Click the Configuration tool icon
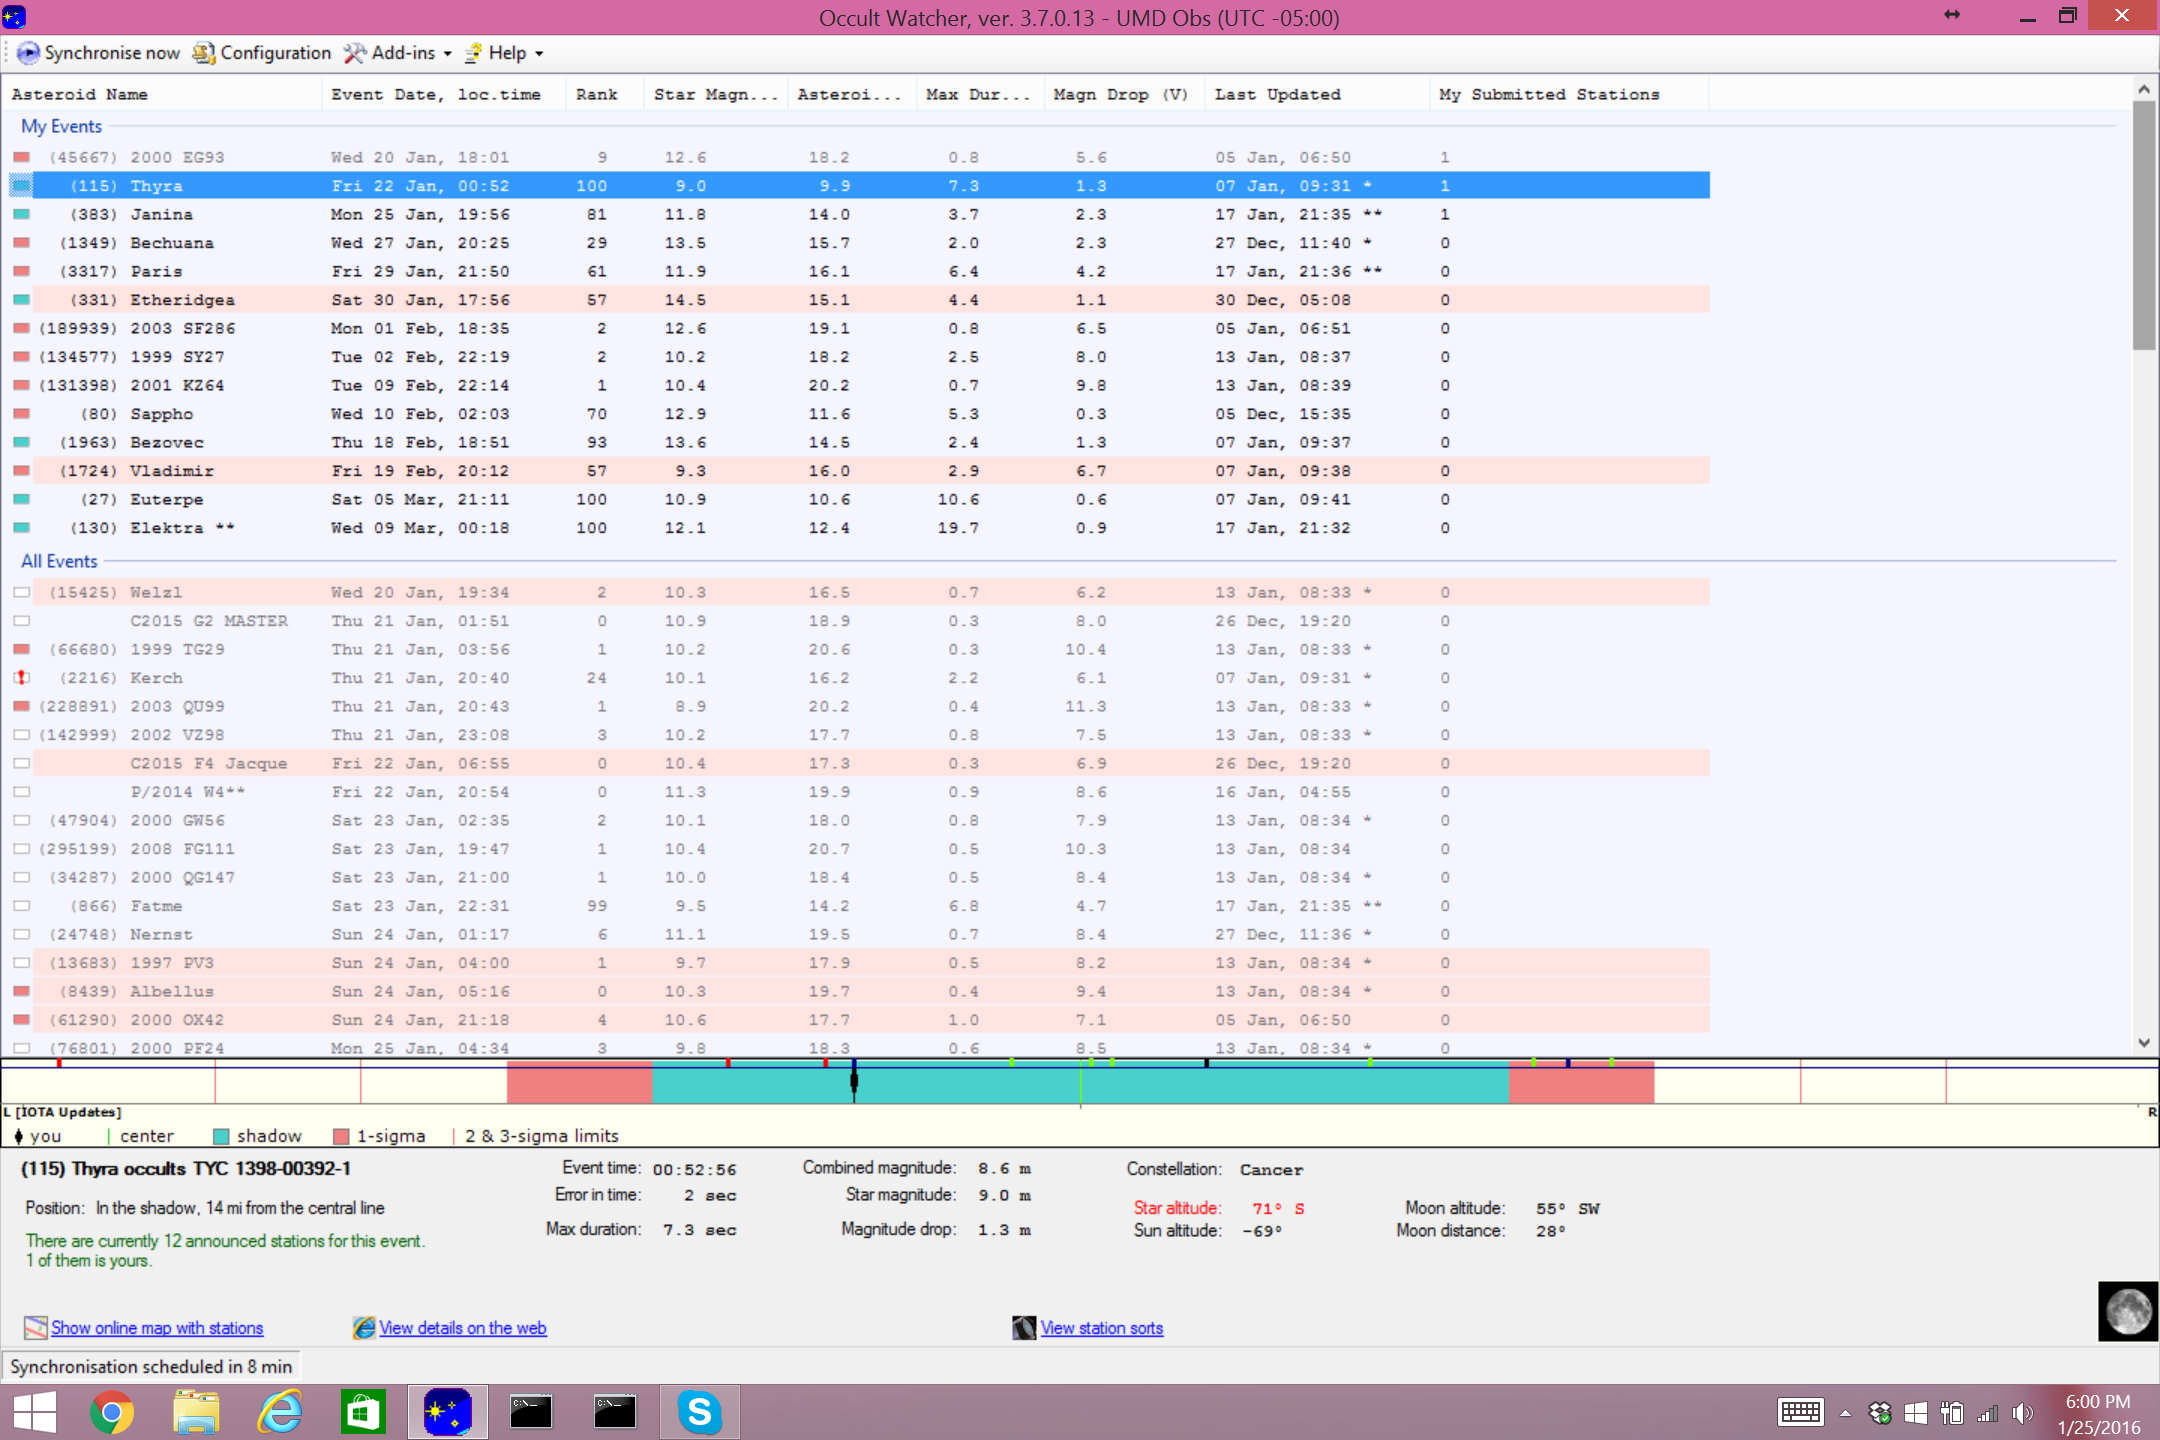2160x1440 pixels. 204,53
